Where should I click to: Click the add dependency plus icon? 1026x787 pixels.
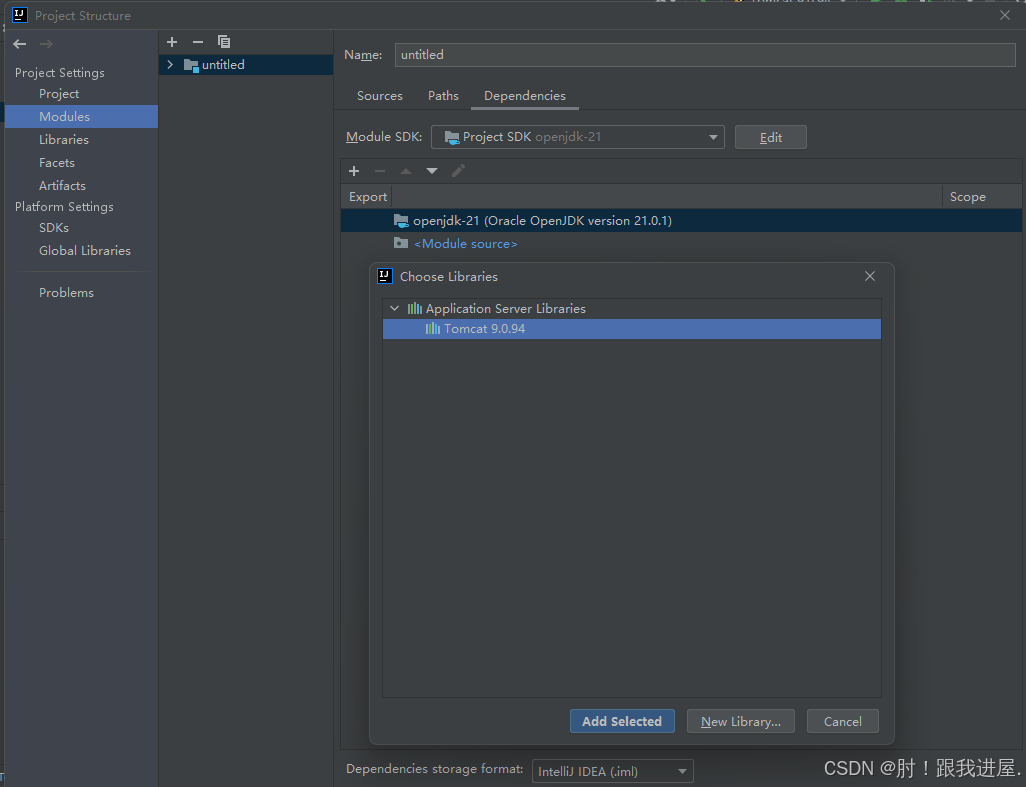tap(354, 171)
